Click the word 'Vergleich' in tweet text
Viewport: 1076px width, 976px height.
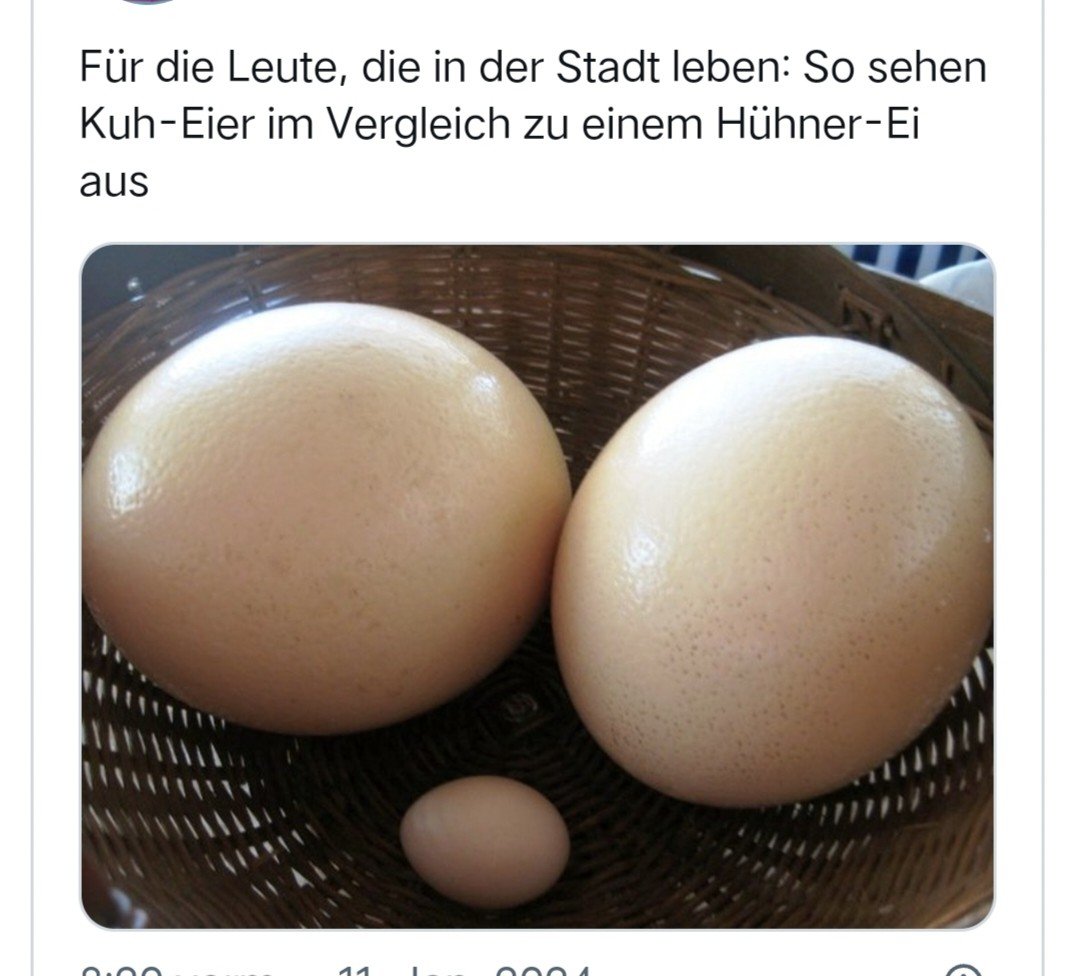[x=418, y=126]
